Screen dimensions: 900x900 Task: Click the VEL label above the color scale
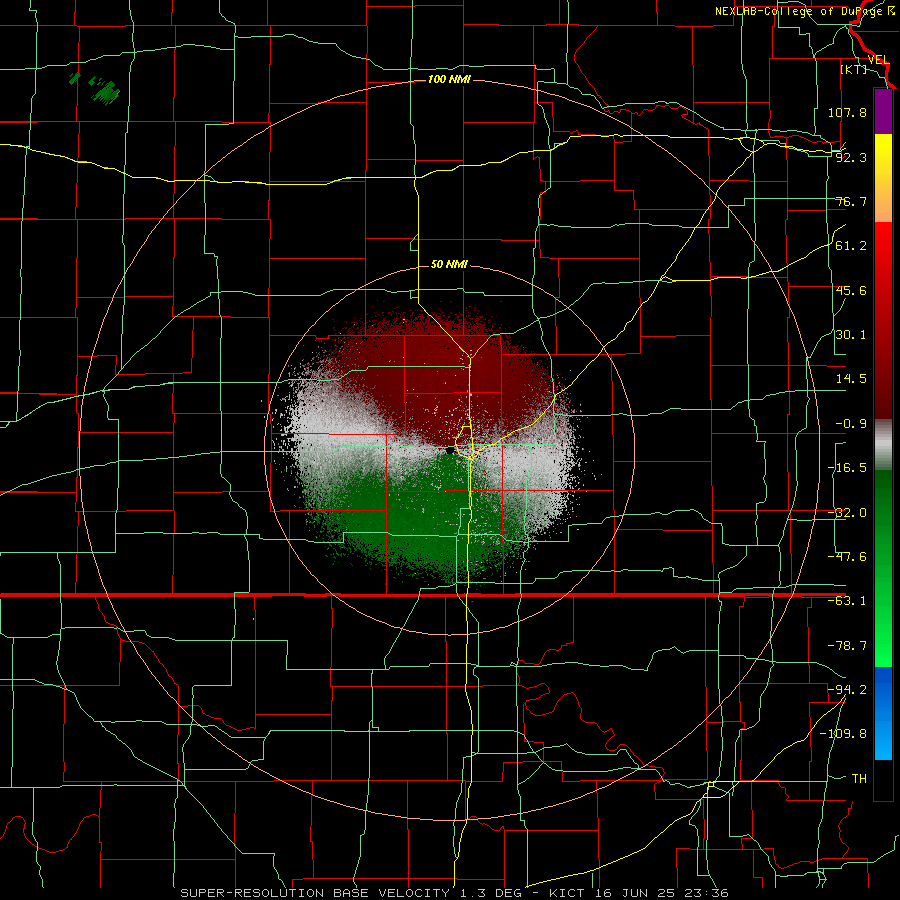(x=878, y=60)
